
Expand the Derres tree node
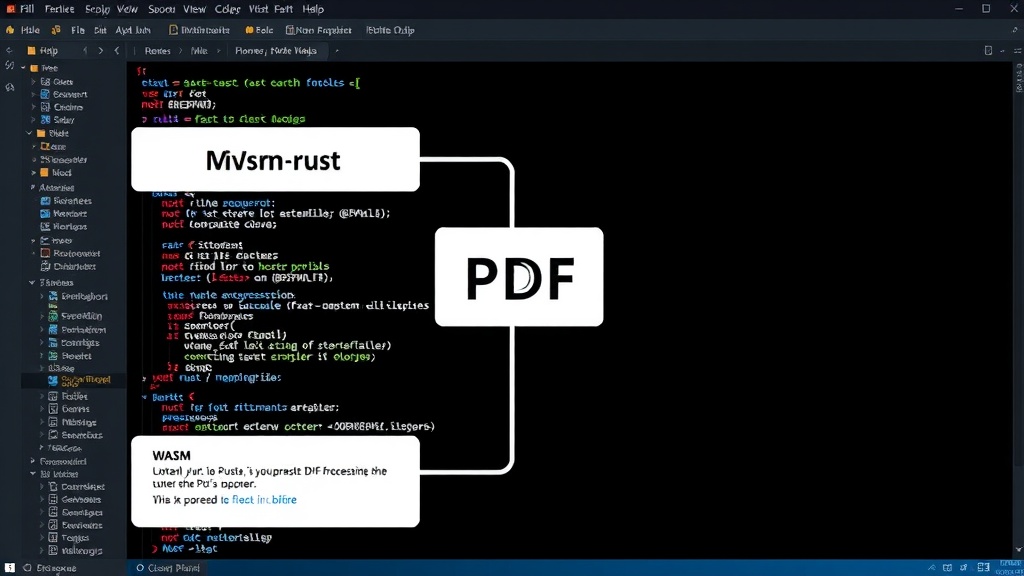42,409
